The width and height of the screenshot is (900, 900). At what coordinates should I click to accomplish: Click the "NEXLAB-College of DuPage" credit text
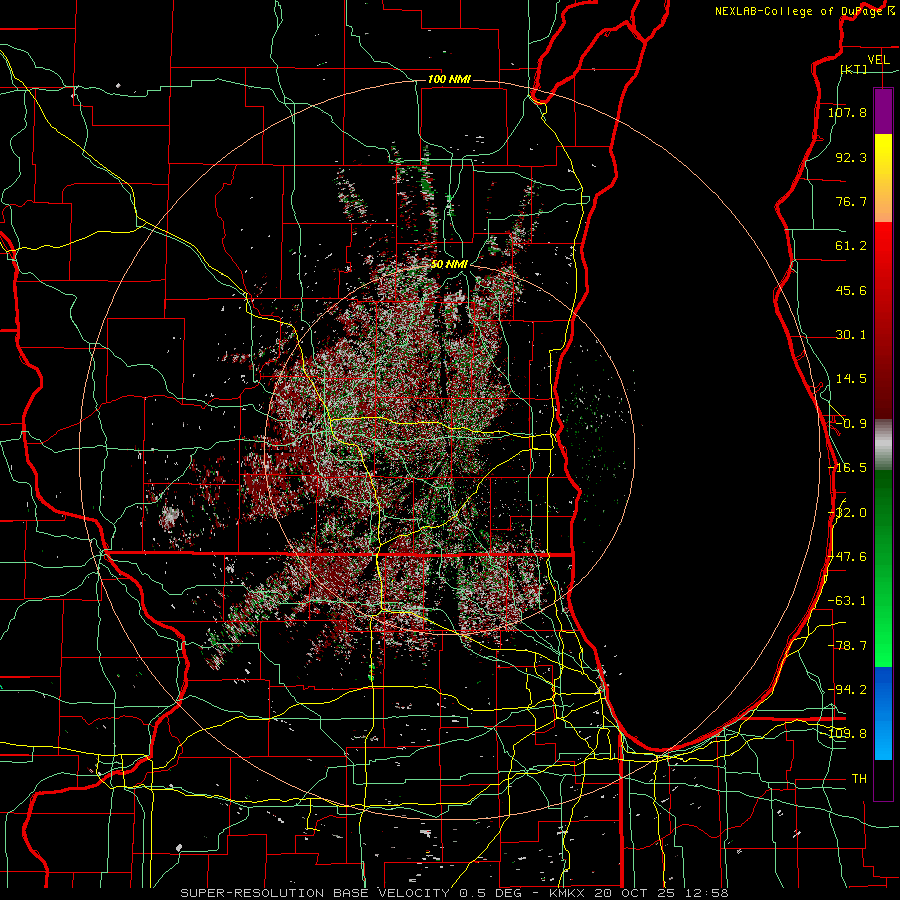pos(800,11)
